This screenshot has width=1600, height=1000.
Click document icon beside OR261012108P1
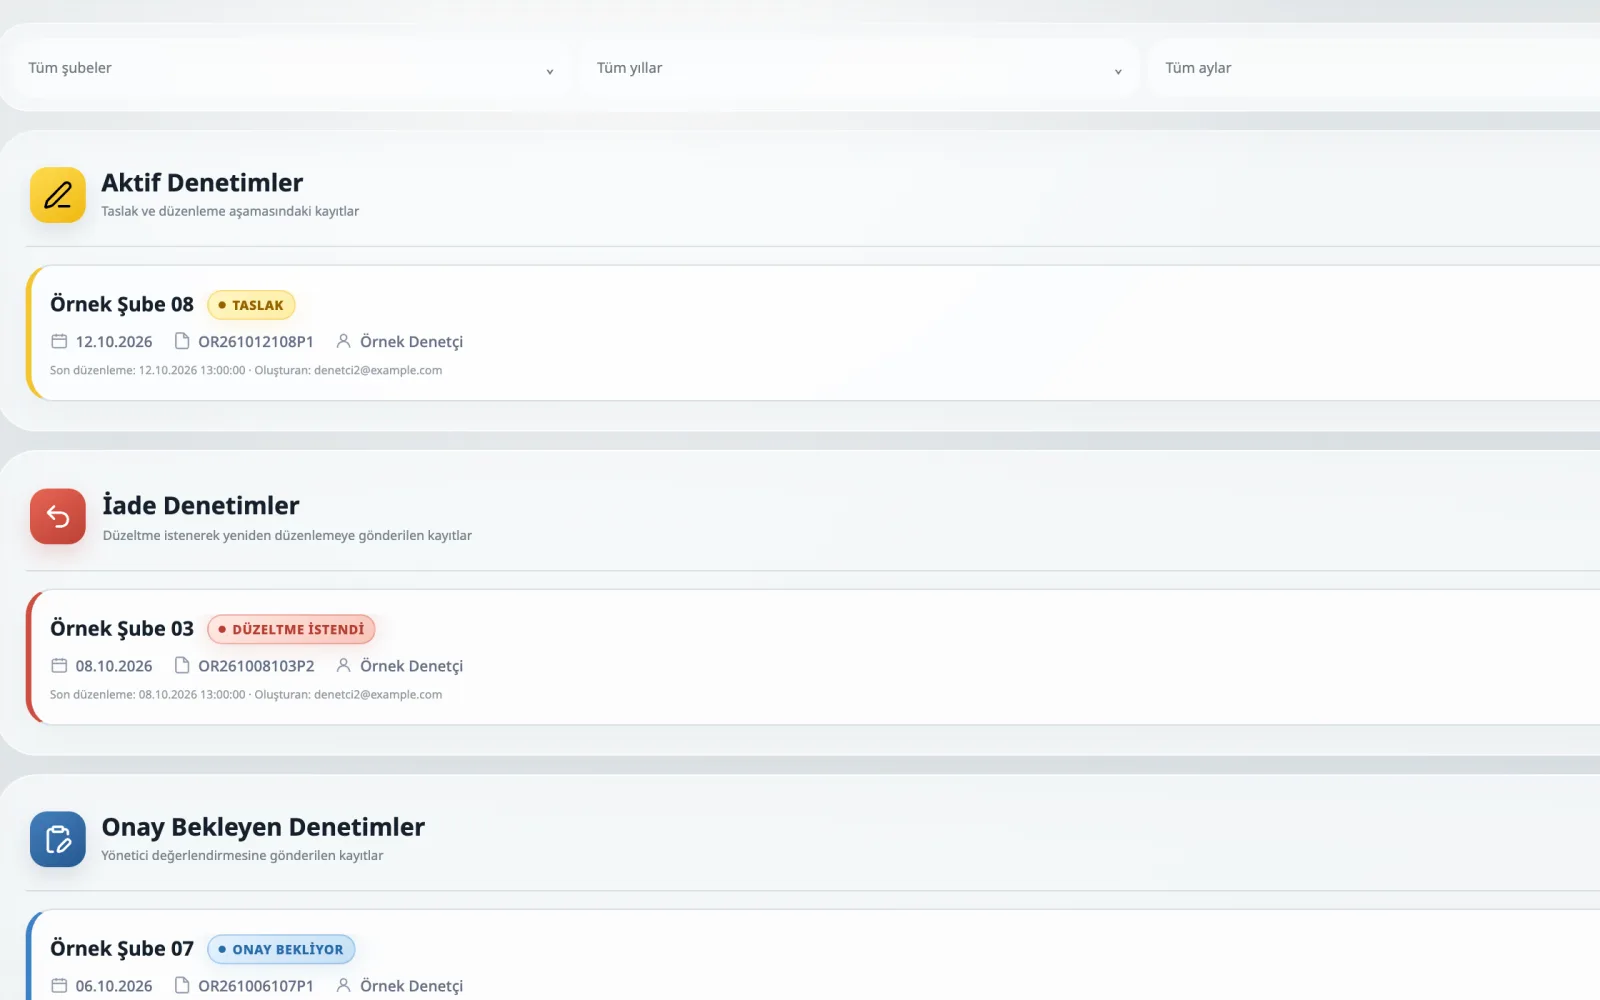click(182, 341)
